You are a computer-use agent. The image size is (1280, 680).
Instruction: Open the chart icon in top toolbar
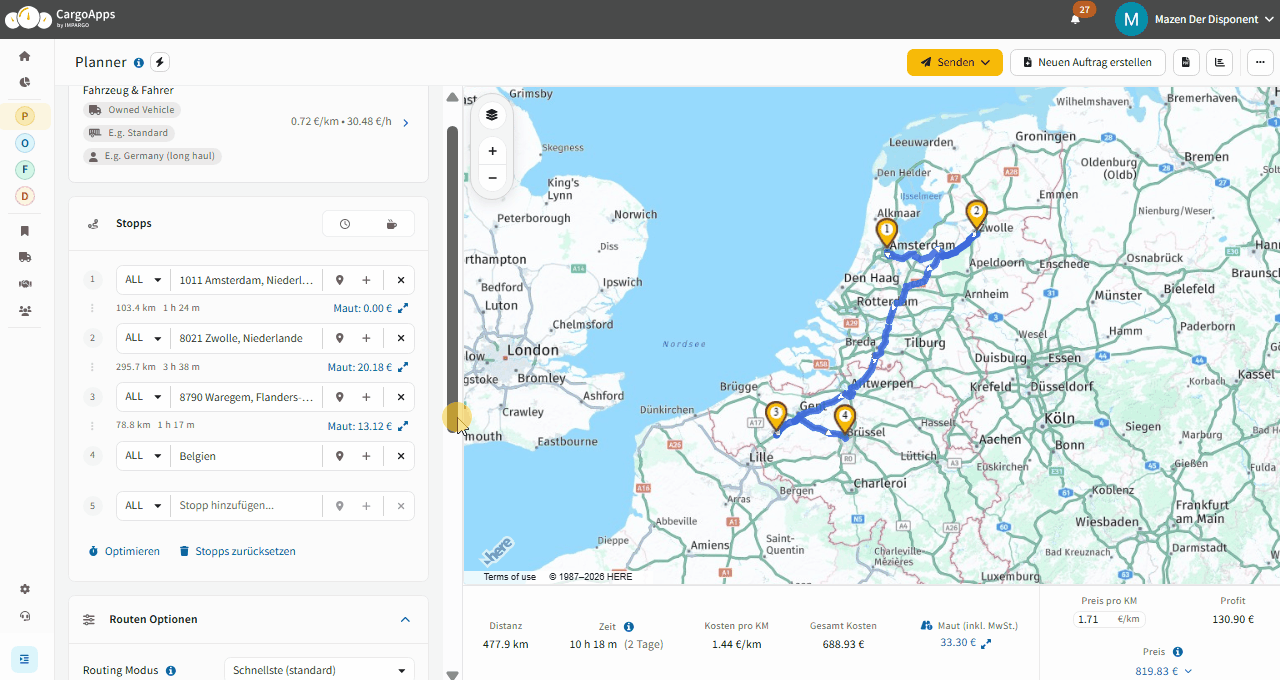(x=1219, y=62)
